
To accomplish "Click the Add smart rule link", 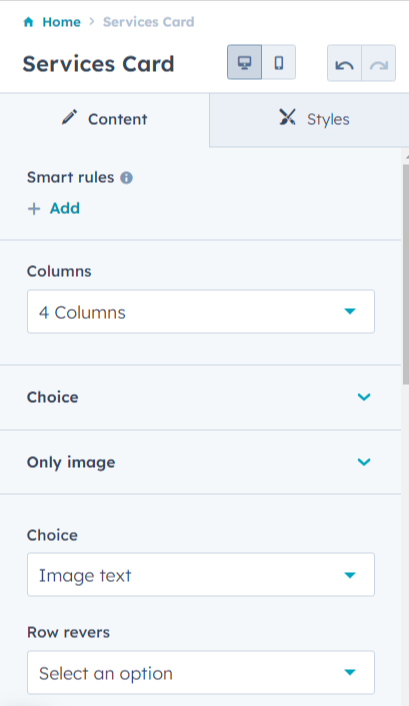I will click(65, 208).
